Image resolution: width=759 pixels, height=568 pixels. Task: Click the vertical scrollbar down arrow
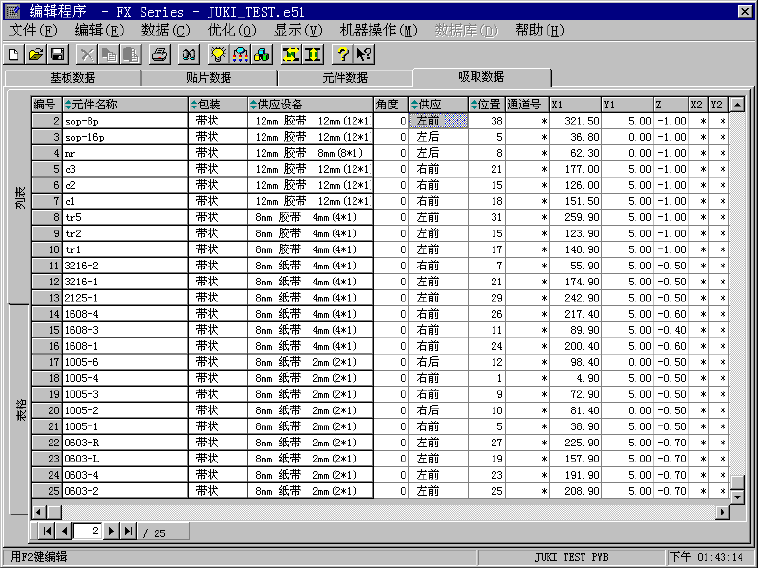tap(737, 496)
